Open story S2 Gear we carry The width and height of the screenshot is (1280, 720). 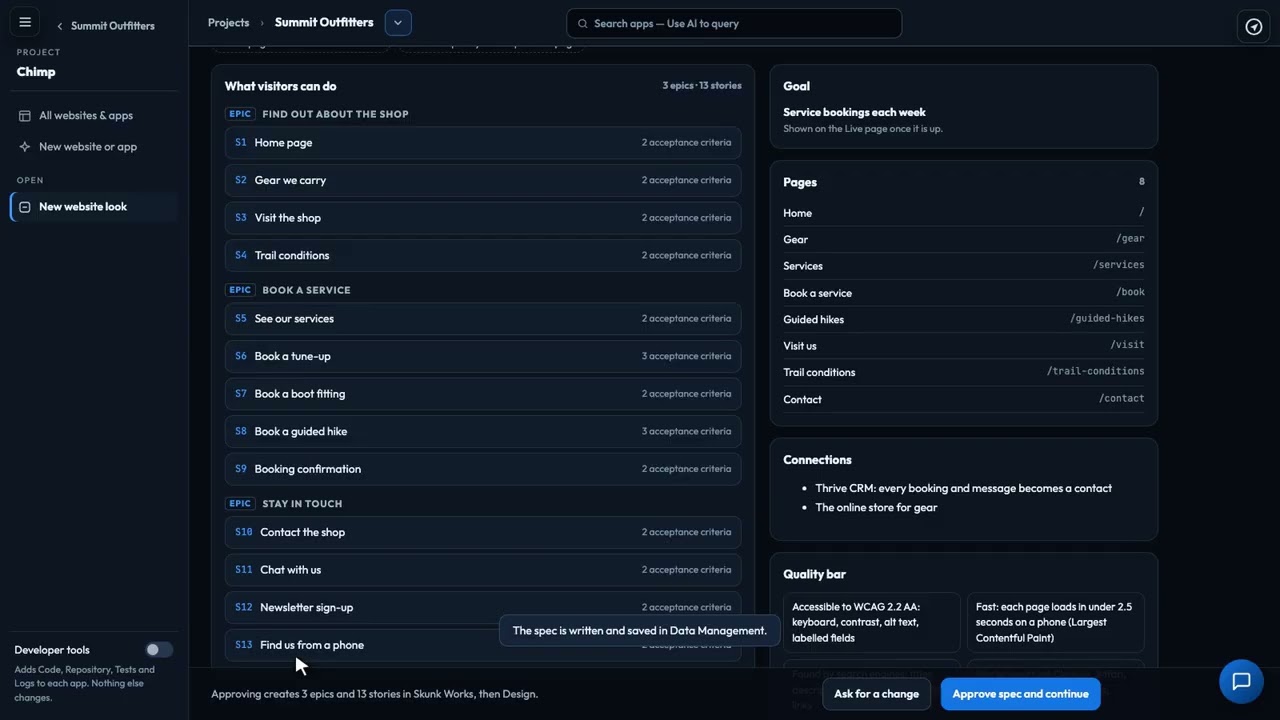483,180
